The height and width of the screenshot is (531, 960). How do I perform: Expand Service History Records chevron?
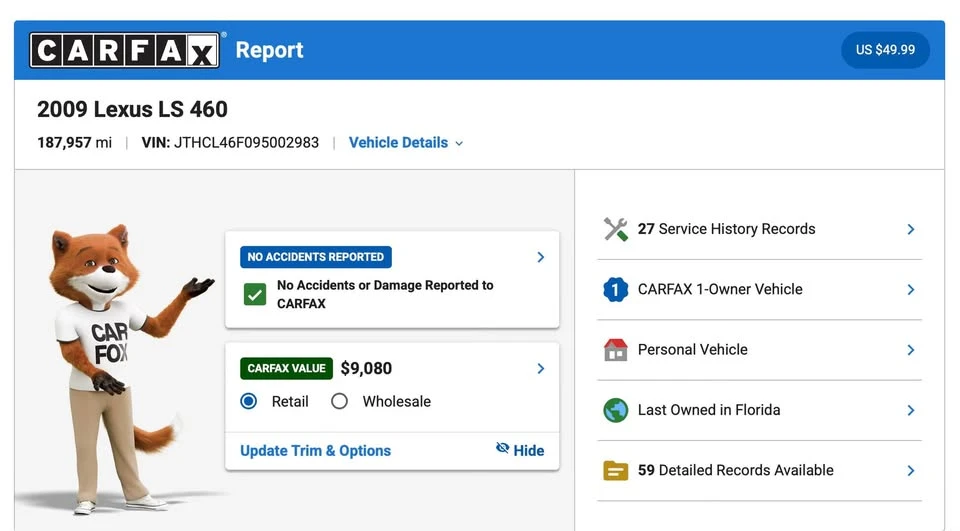[x=911, y=229]
